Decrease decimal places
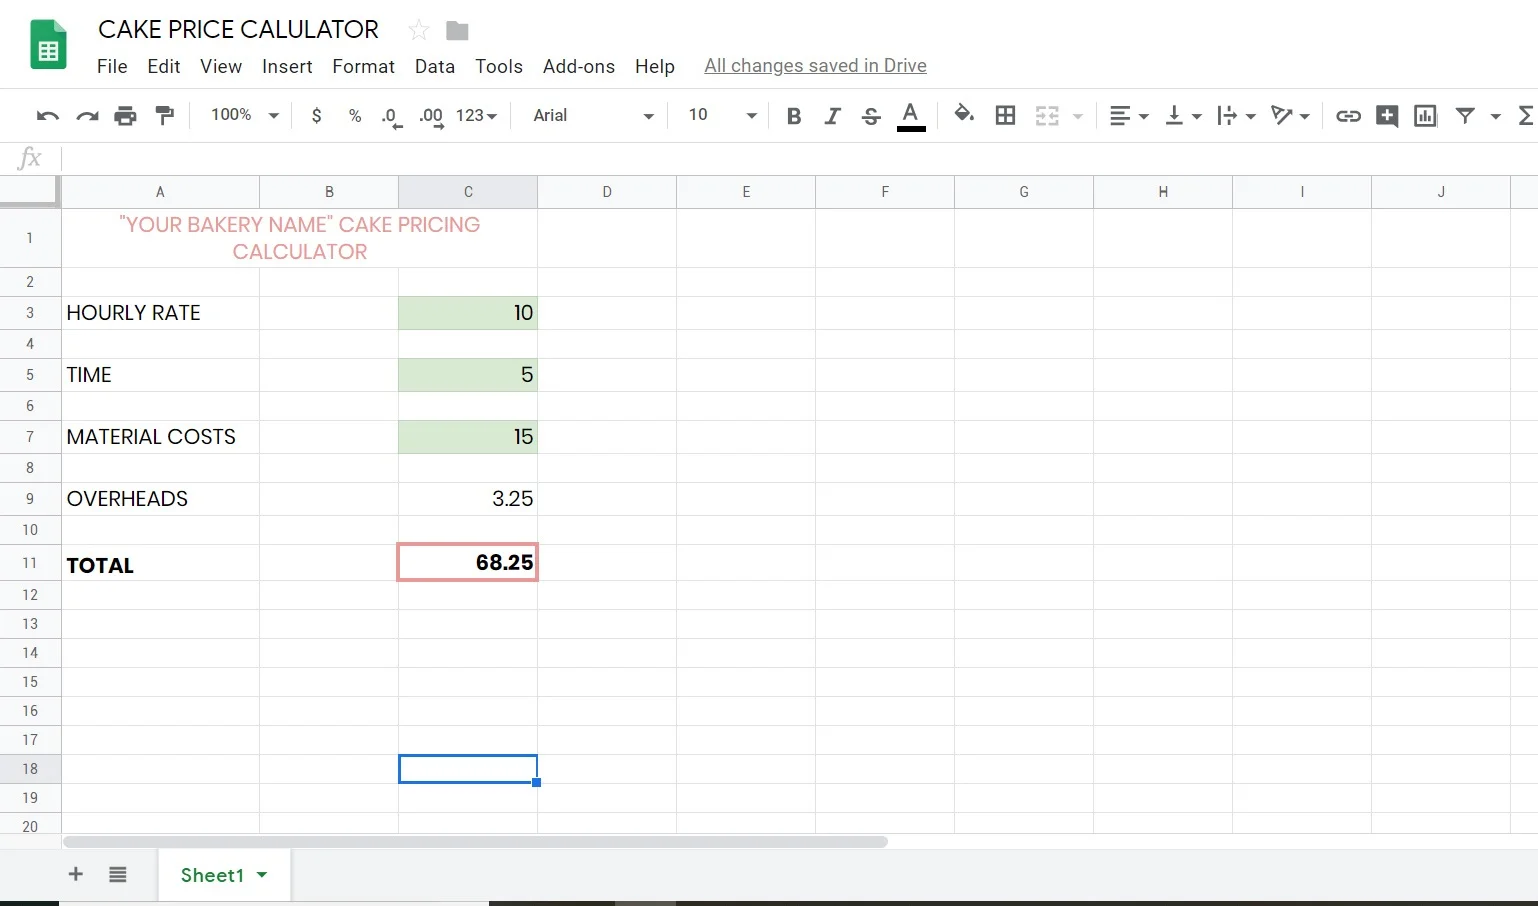The height and width of the screenshot is (906, 1538). (391, 116)
